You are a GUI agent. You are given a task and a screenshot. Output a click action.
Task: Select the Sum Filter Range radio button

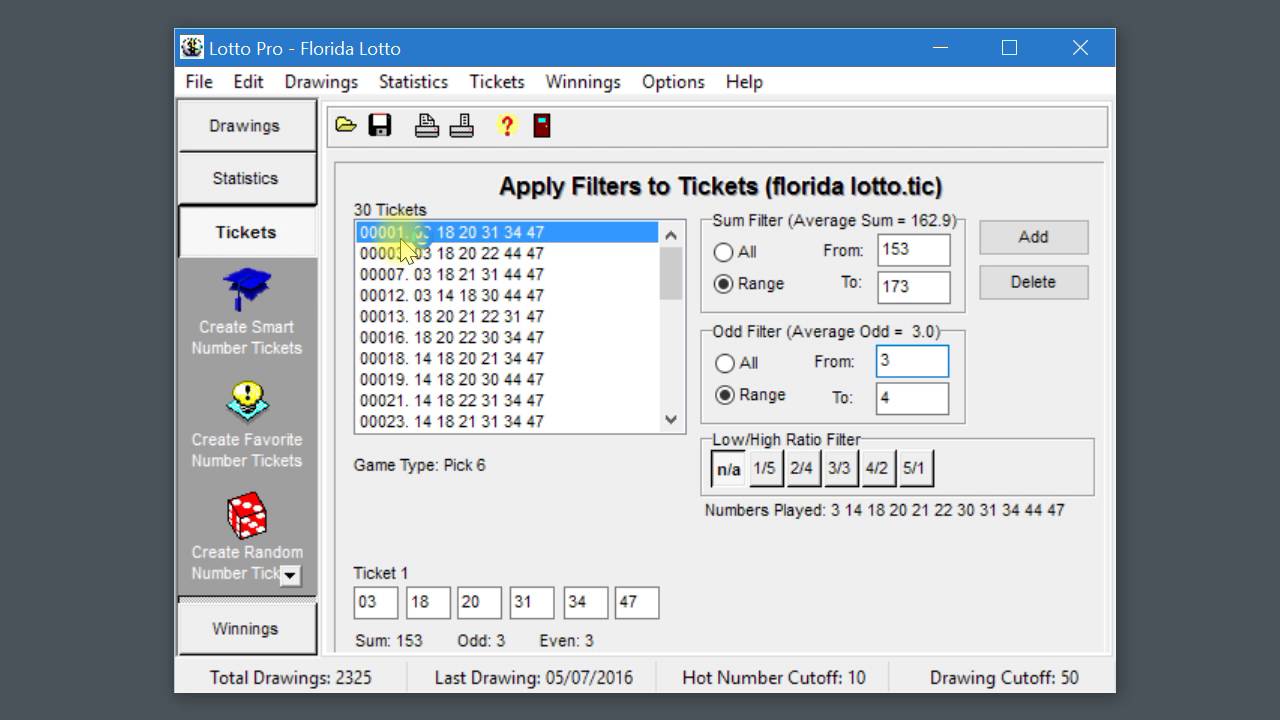pos(723,284)
